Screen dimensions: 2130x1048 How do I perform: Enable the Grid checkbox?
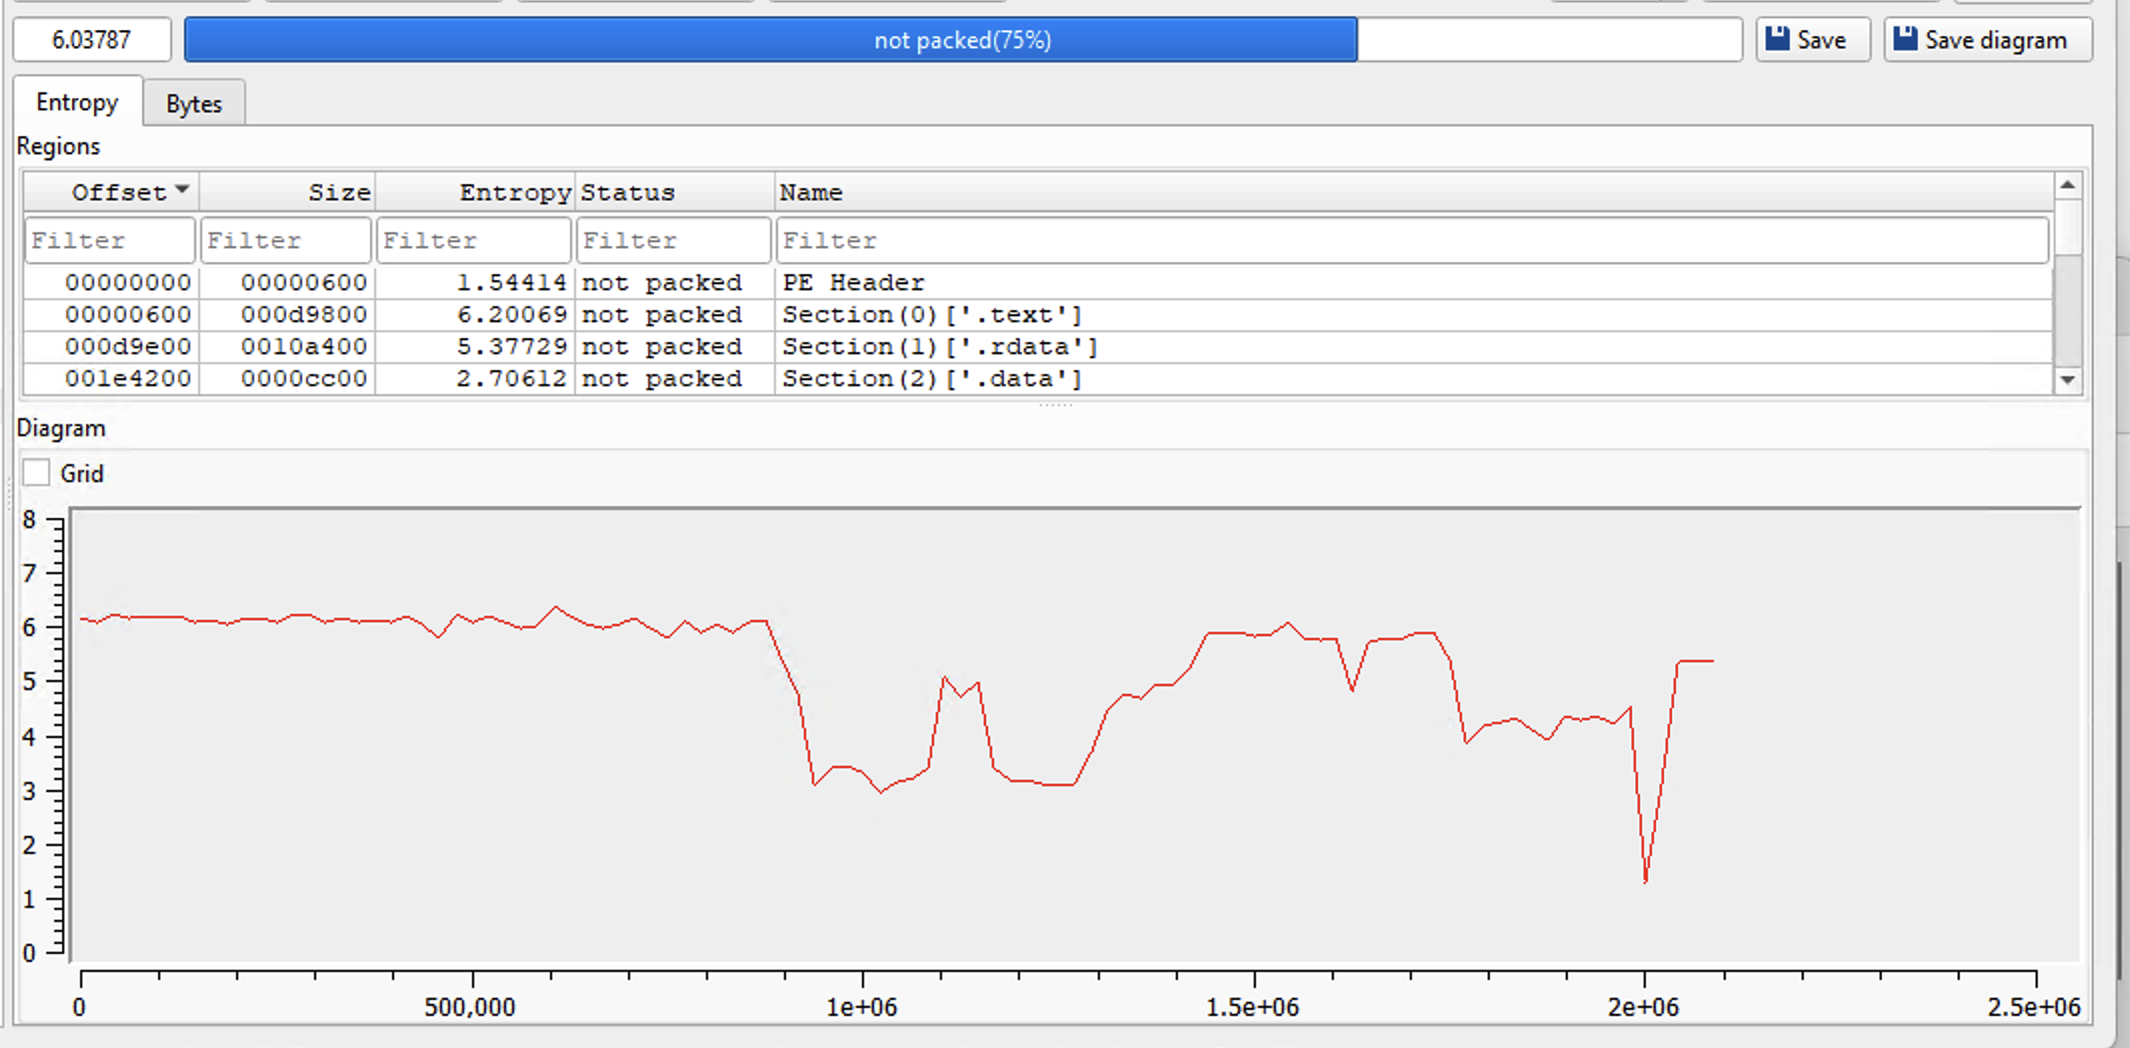[x=36, y=473]
